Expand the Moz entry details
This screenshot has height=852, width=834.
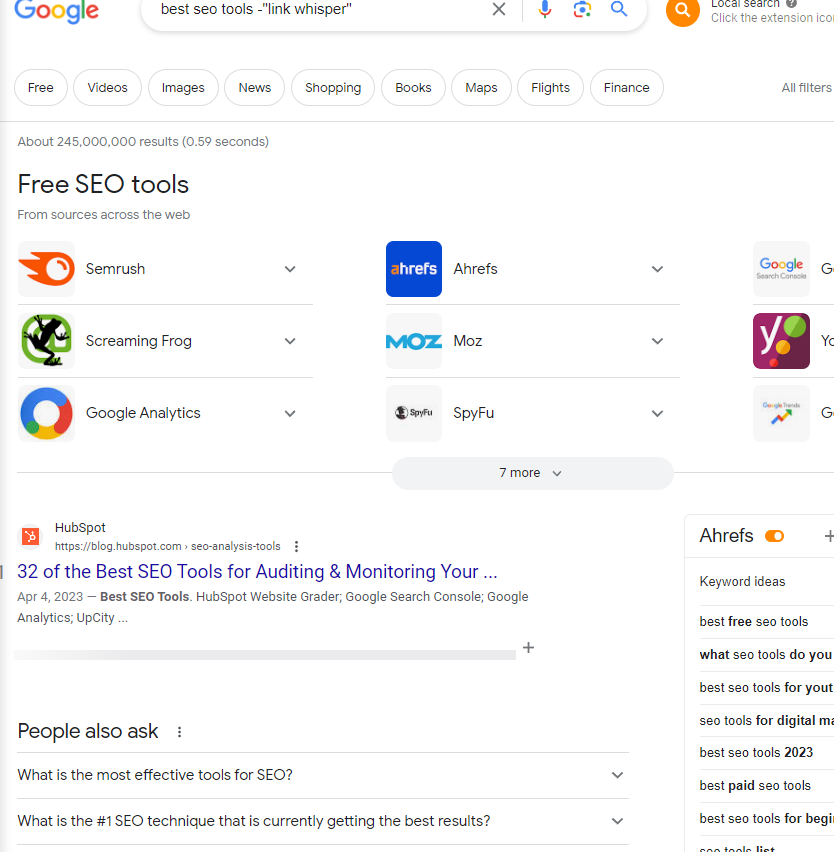coord(657,341)
